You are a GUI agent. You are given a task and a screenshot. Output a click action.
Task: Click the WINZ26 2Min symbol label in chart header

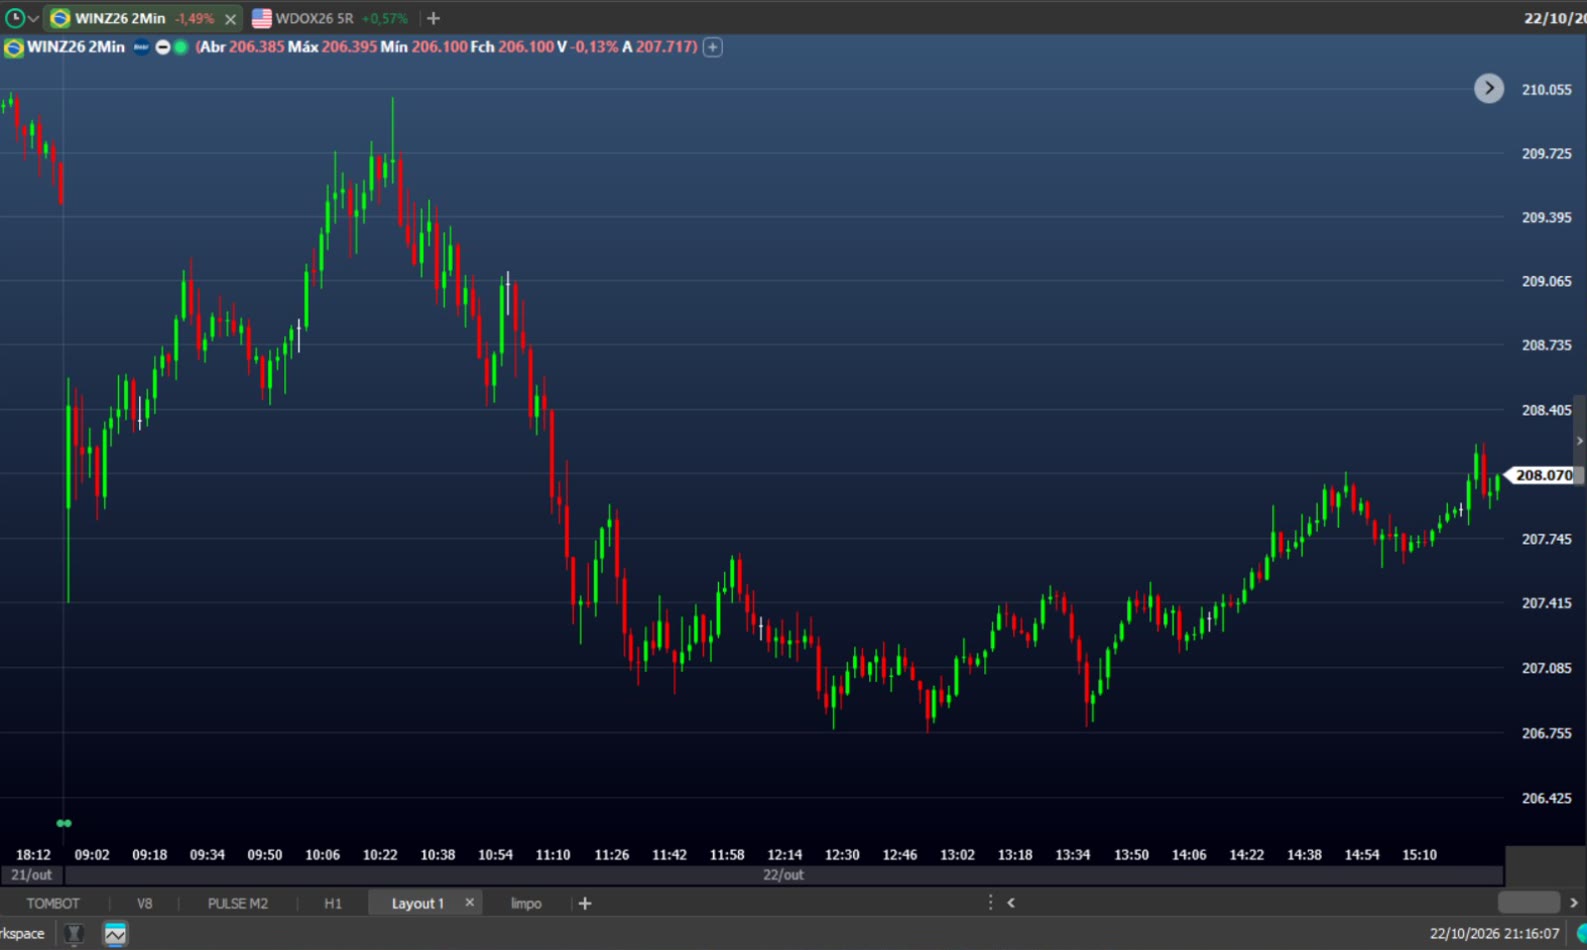tap(76, 47)
